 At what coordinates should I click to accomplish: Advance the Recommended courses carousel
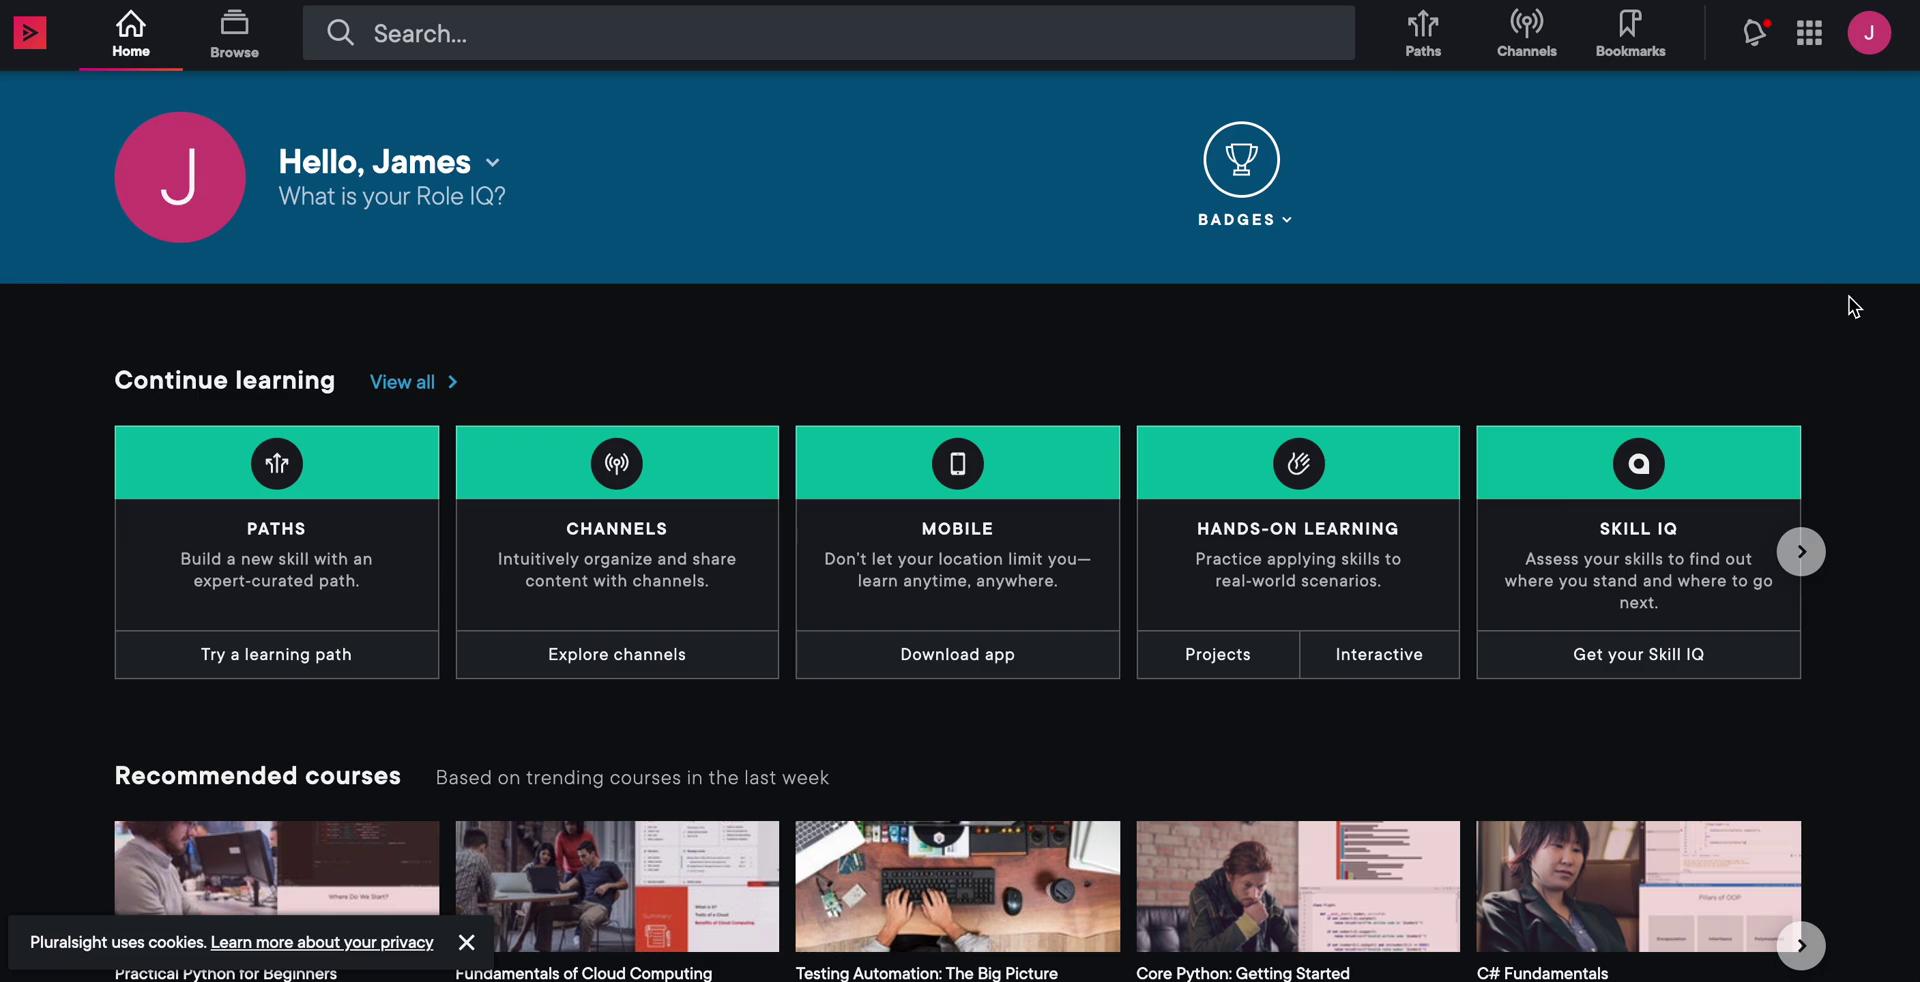point(1801,946)
